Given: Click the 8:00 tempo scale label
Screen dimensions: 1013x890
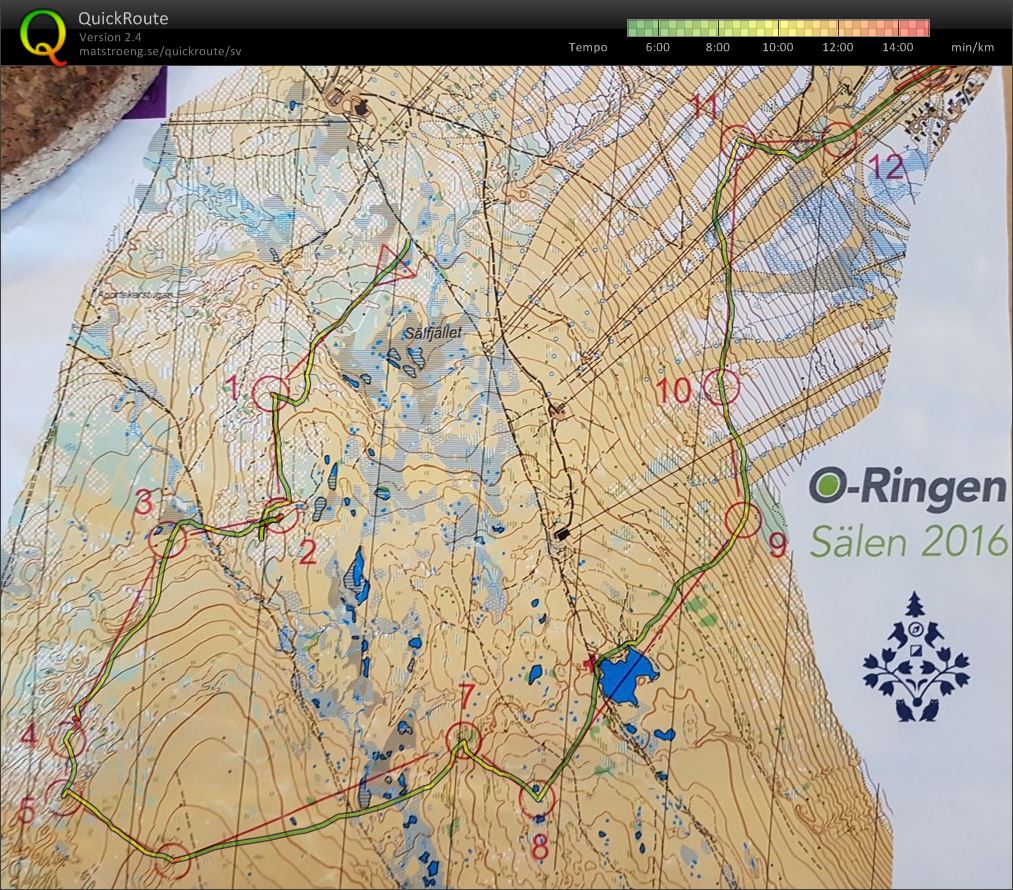Looking at the screenshot, I should tap(717, 47).
